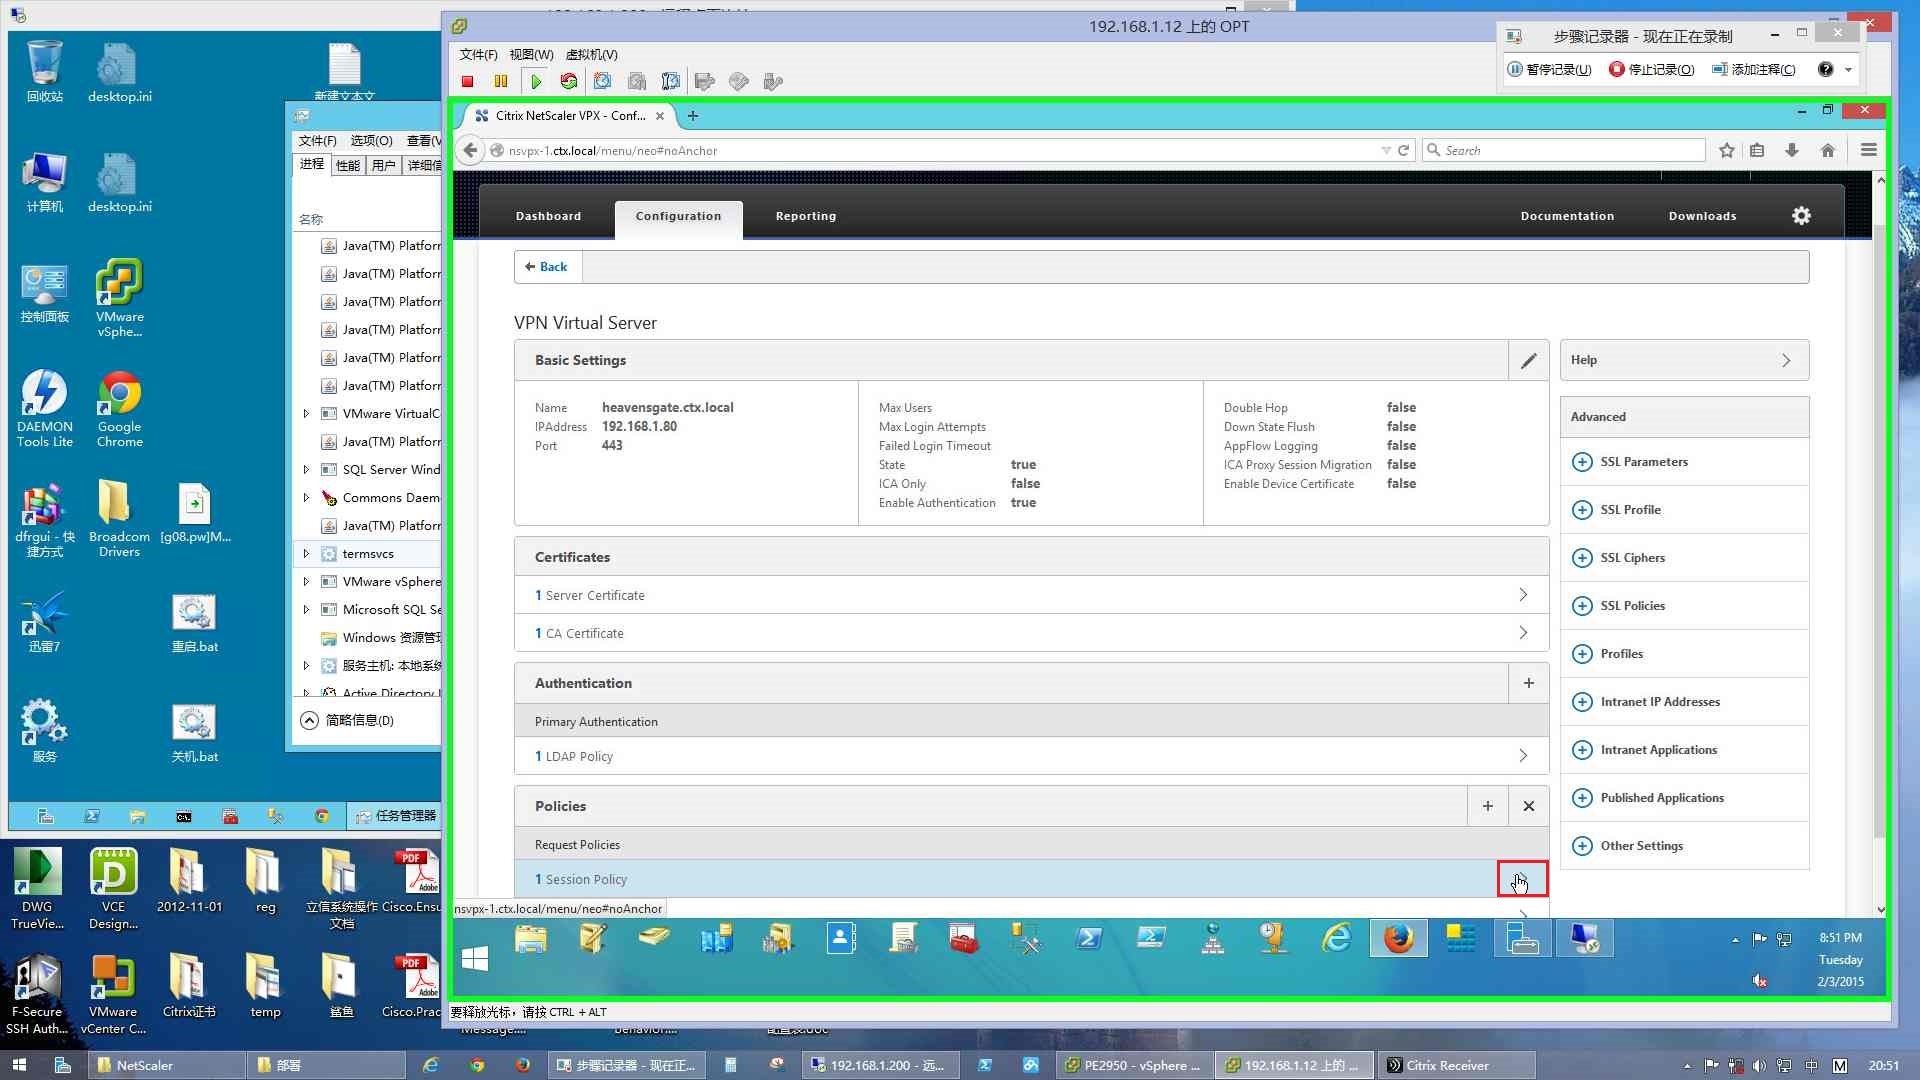The height and width of the screenshot is (1080, 1920).
Task: Open URL bar history dropdown arrow
Action: (x=1386, y=151)
